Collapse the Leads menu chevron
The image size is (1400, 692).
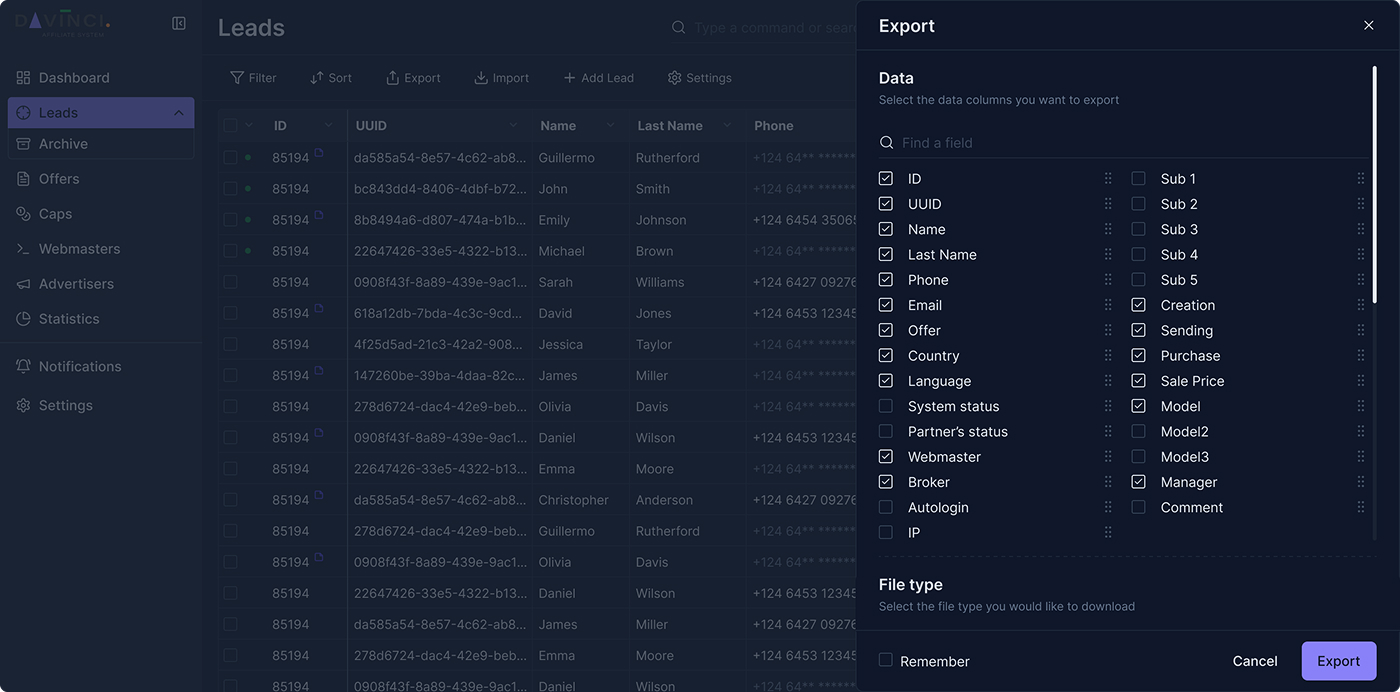179,113
